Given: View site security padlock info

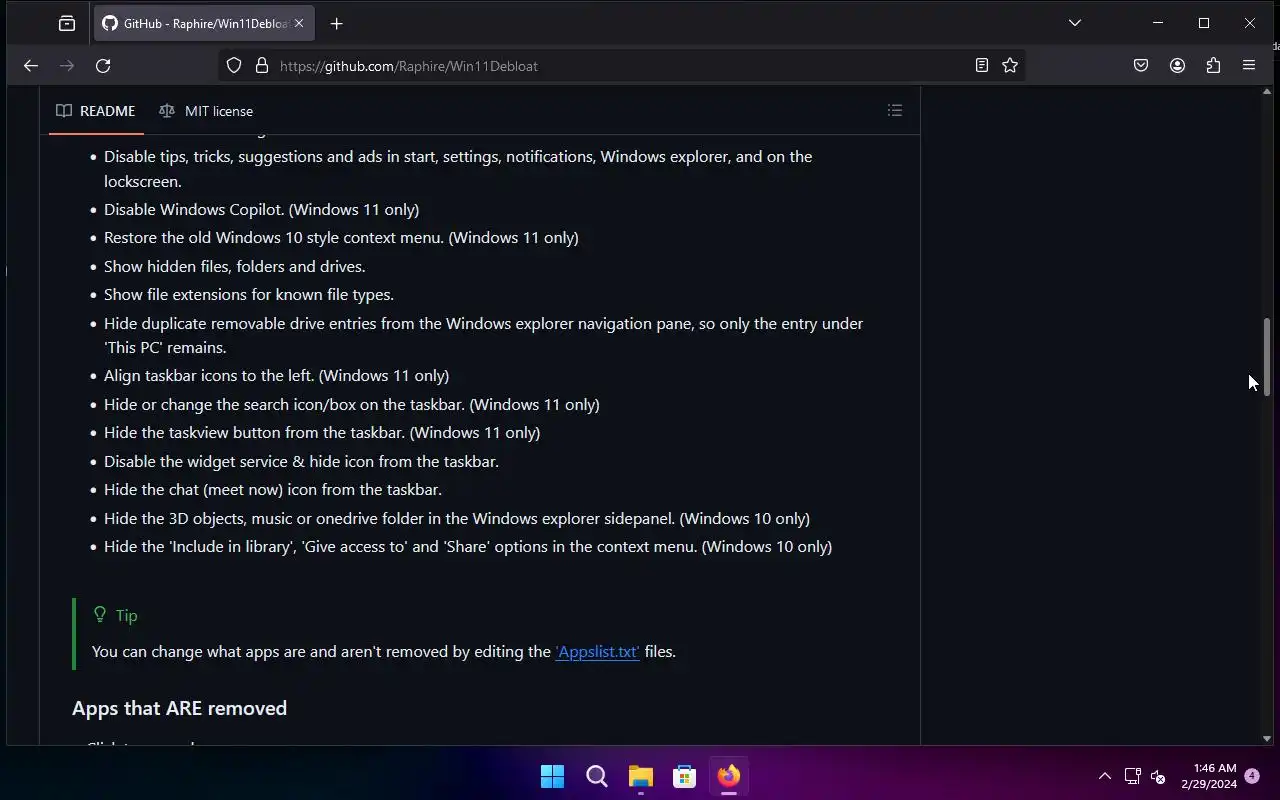Looking at the screenshot, I should pos(262,66).
